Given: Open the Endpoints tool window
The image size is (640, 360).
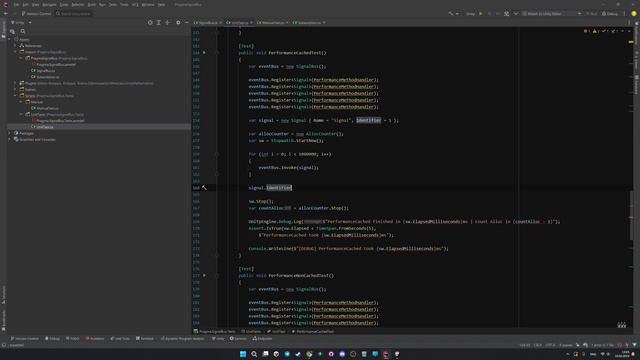Looking at the screenshot, I should [262, 339].
